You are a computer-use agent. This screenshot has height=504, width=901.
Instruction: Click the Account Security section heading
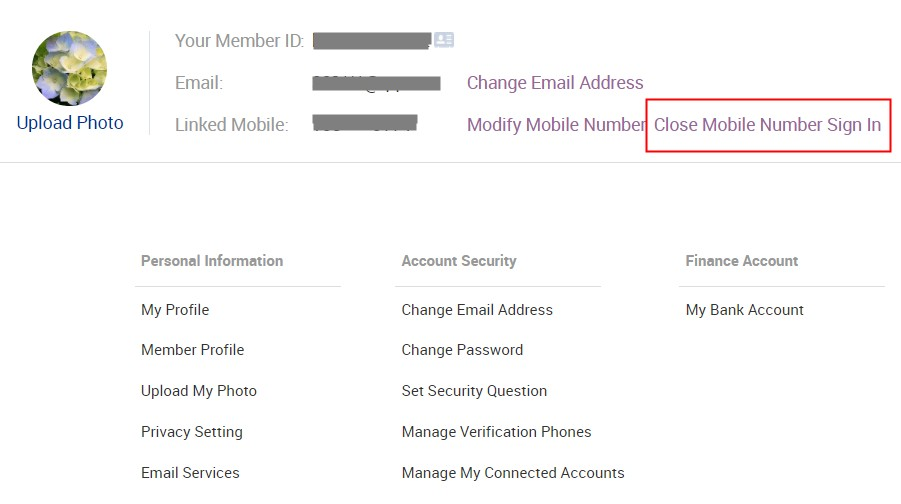[459, 261]
